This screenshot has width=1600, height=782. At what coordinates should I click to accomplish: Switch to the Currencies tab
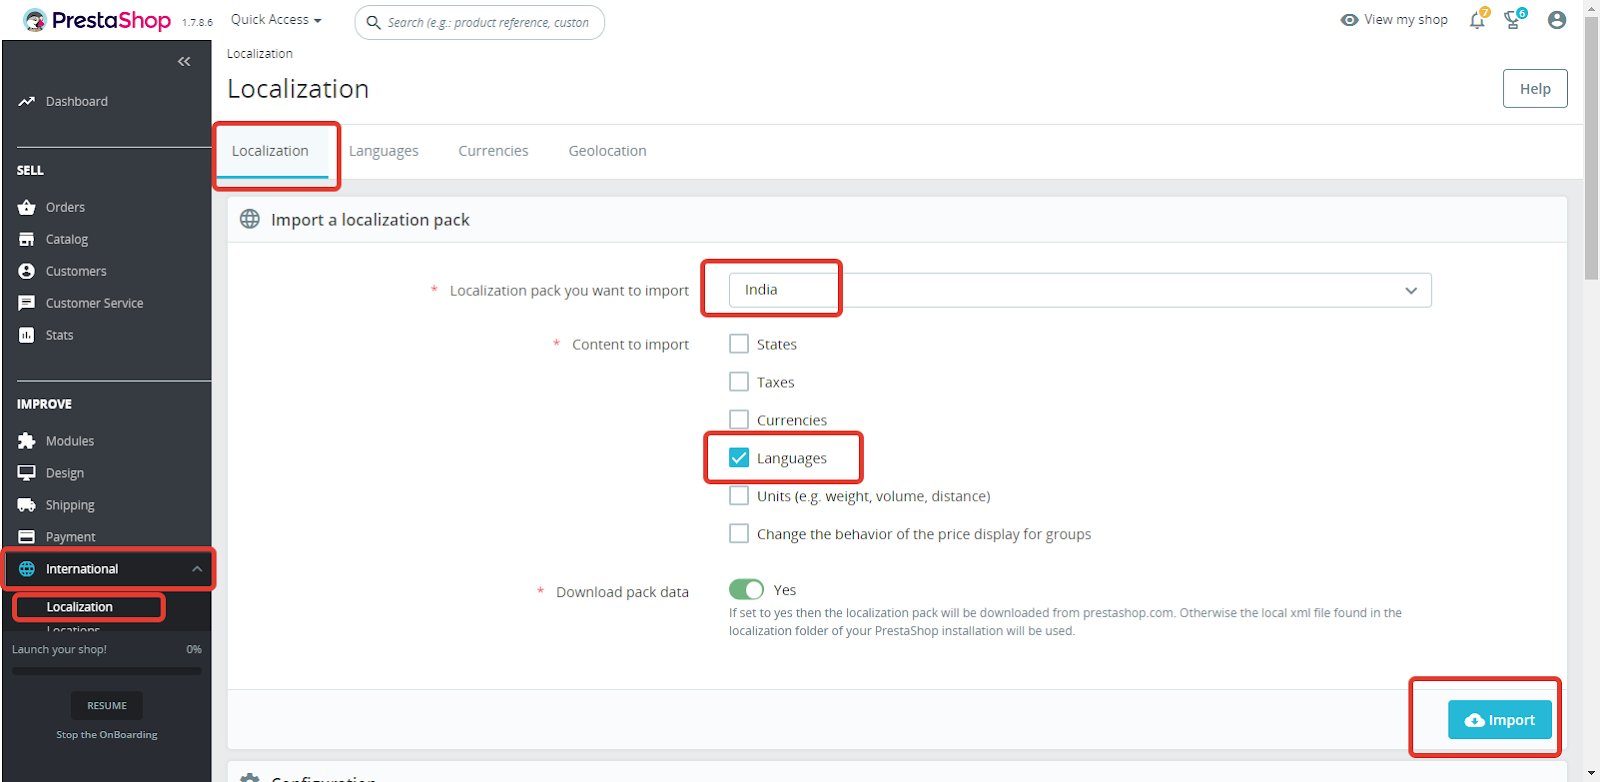(493, 151)
